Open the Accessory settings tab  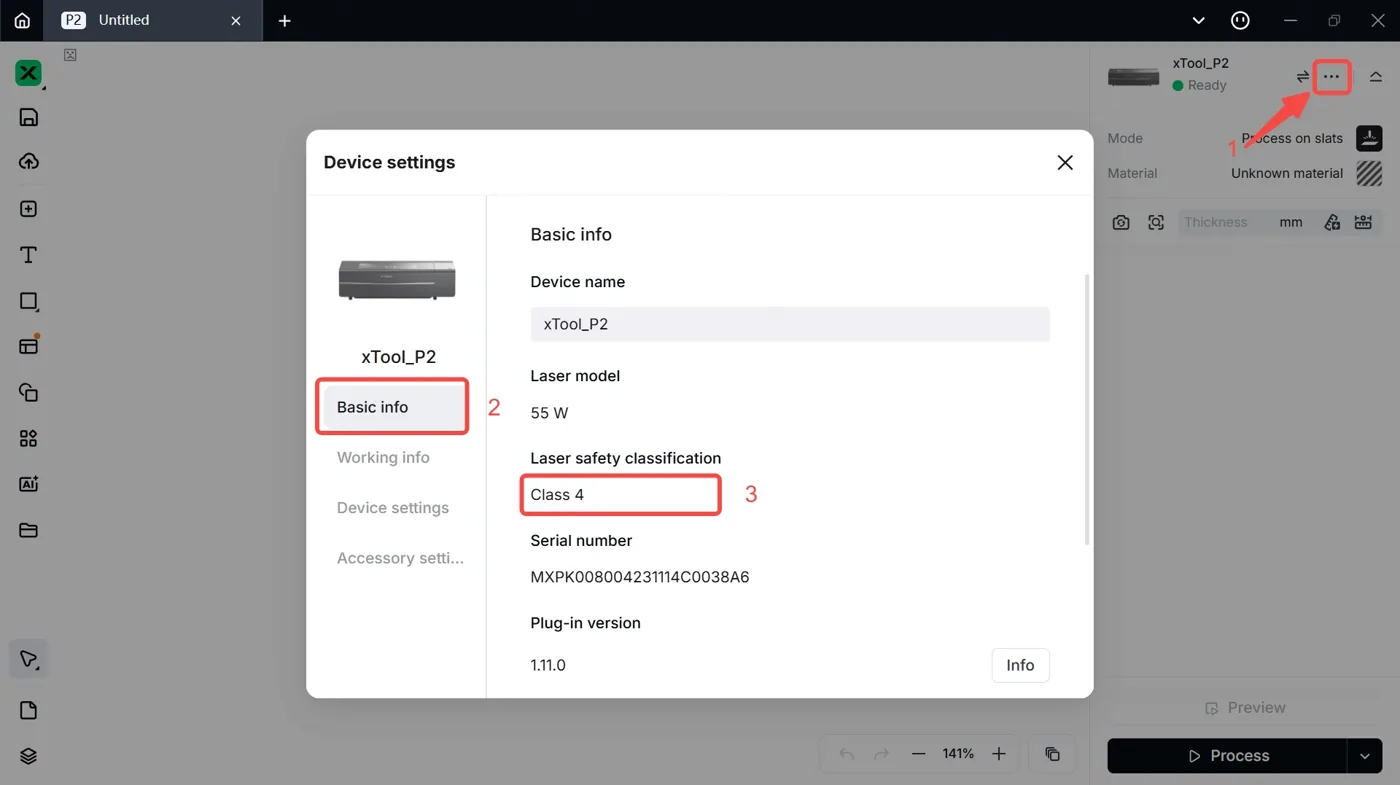click(x=400, y=558)
